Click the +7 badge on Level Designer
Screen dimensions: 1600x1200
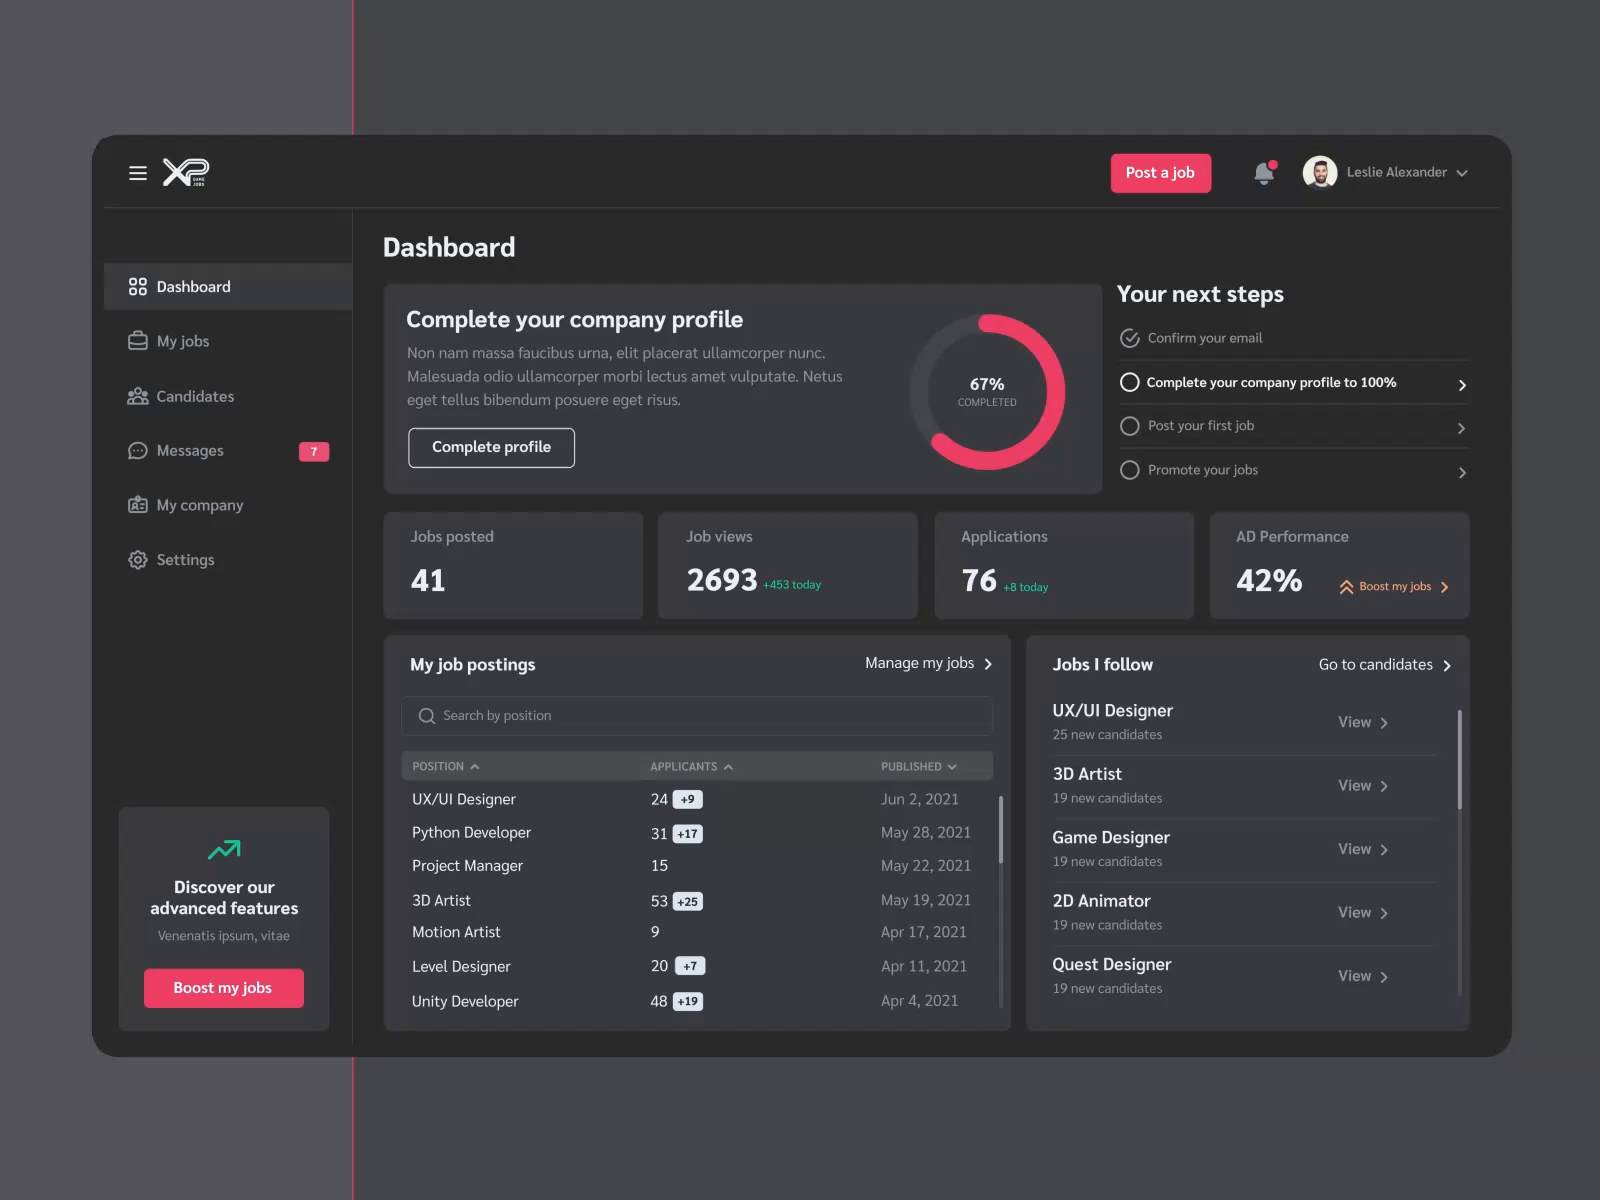(690, 967)
